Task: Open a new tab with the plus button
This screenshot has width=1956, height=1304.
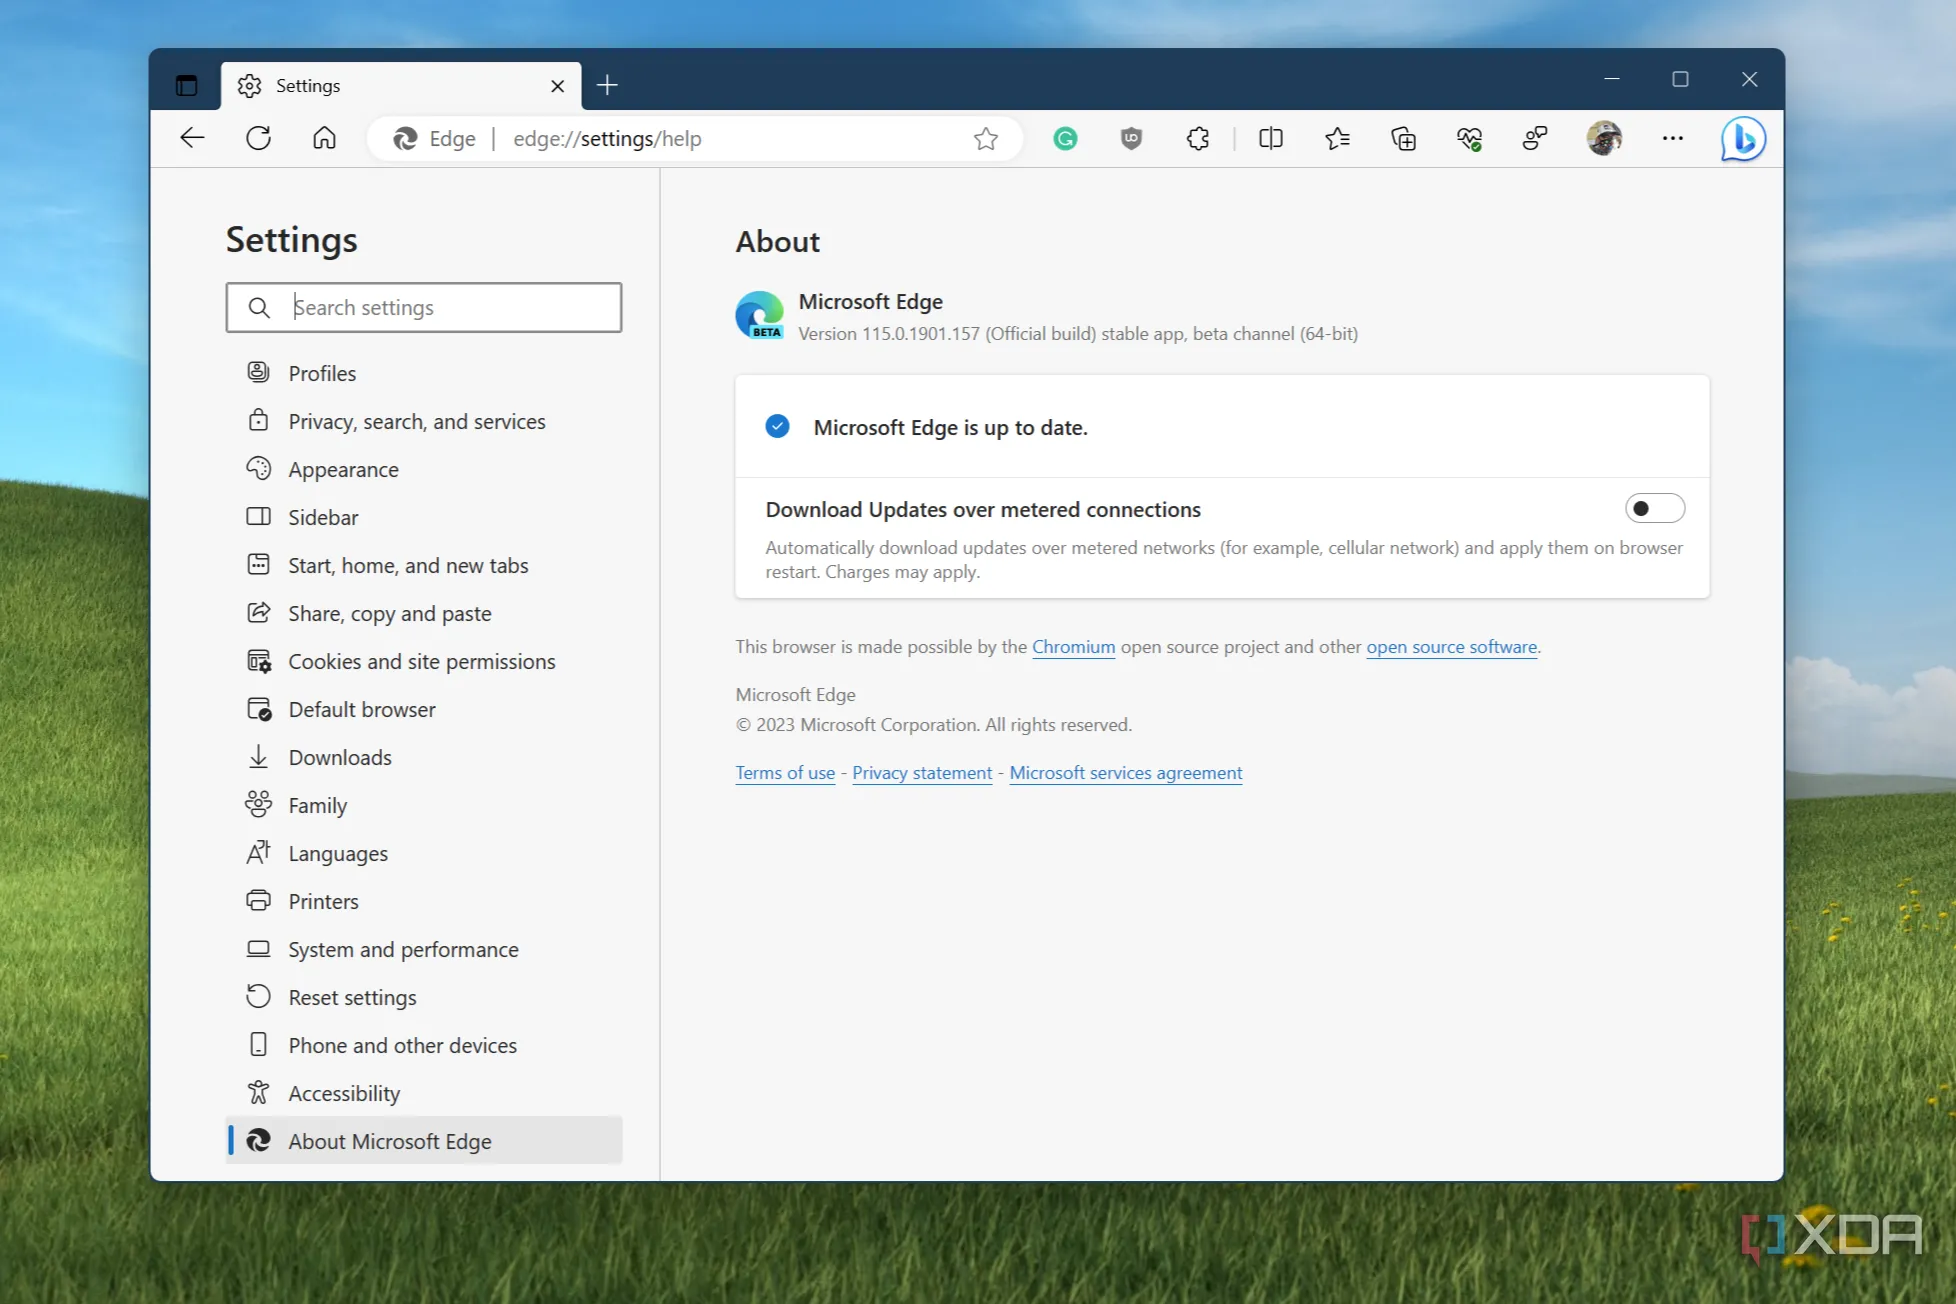Action: click(607, 85)
